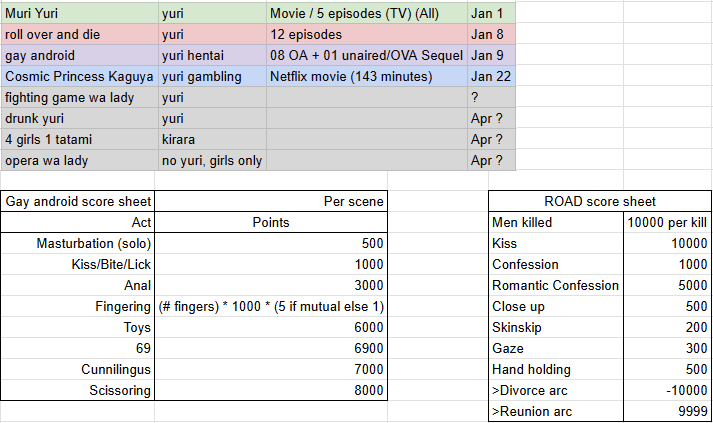Click the 'Hand holding' cell
Viewport: 713px width, 423px height.
556,369
